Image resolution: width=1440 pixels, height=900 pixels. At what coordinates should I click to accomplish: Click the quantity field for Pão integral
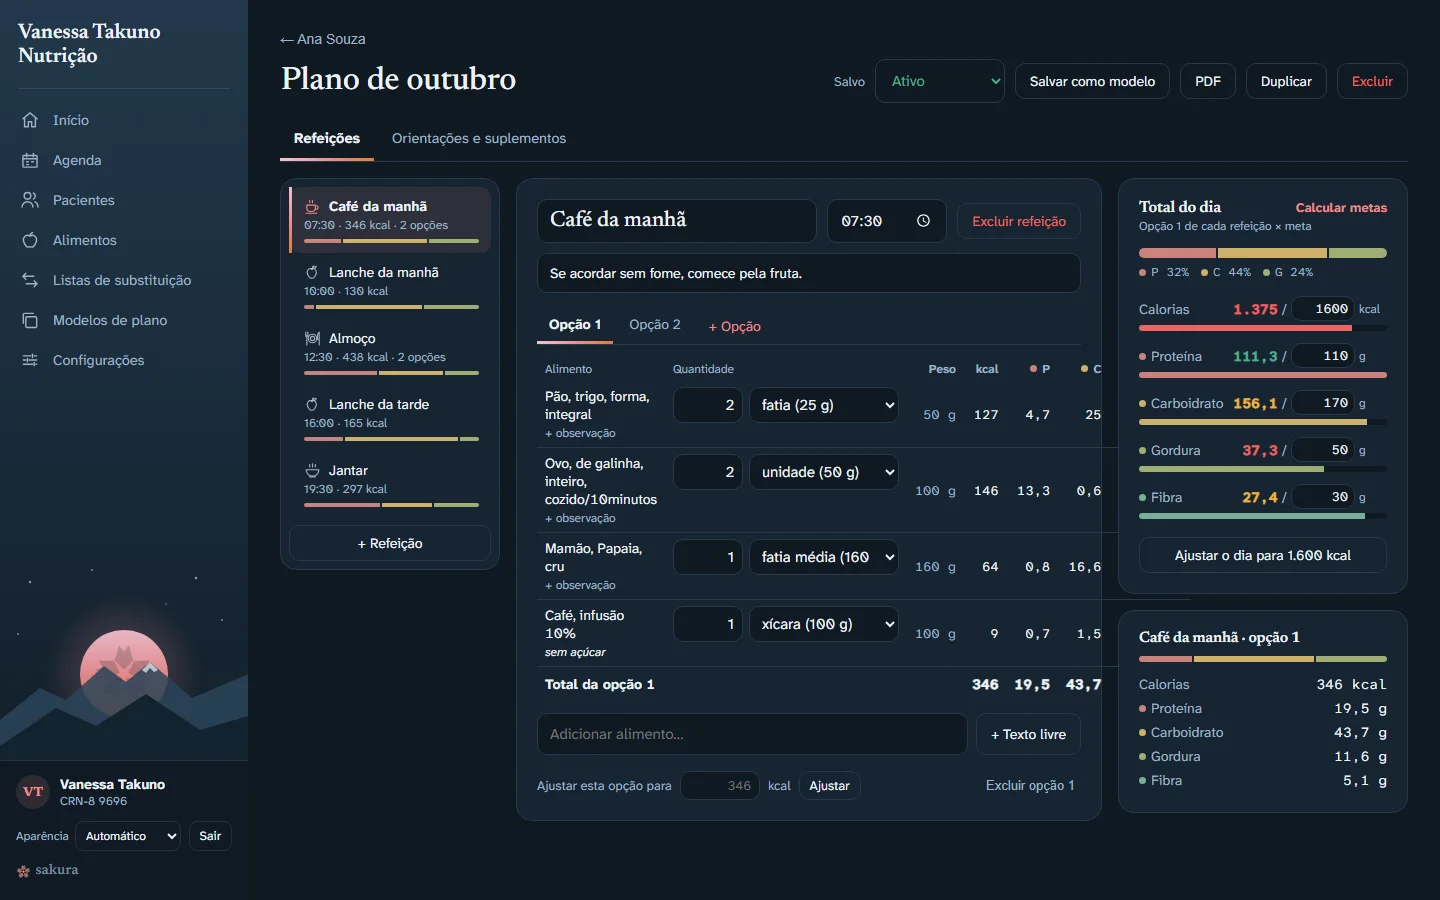click(x=708, y=405)
